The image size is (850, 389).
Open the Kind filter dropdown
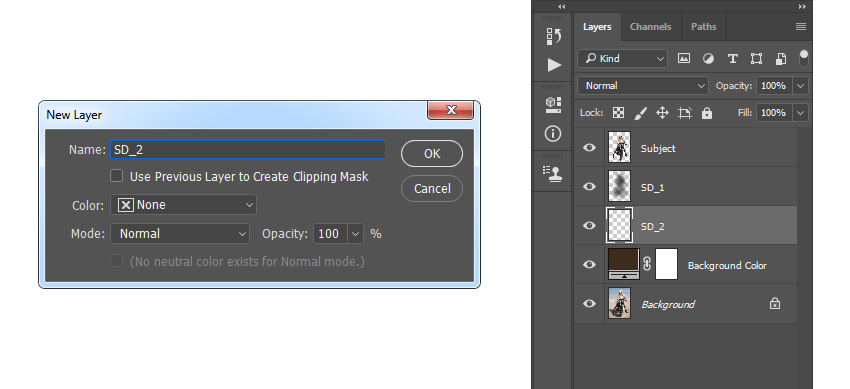coord(622,59)
